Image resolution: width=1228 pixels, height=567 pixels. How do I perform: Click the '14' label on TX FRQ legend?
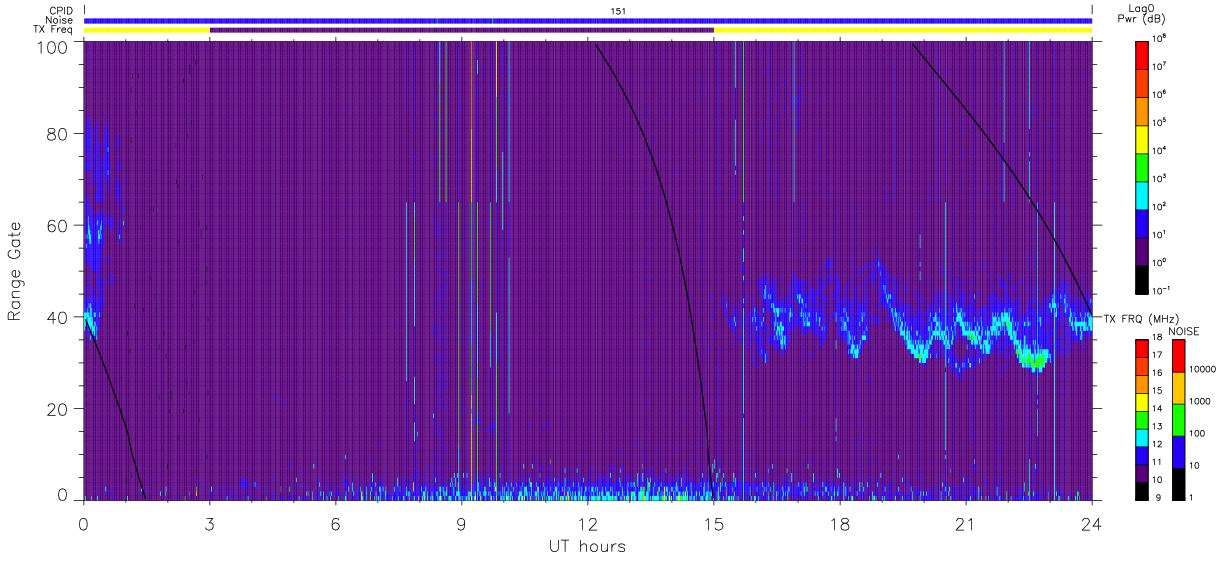pyautogui.click(x=1158, y=410)
